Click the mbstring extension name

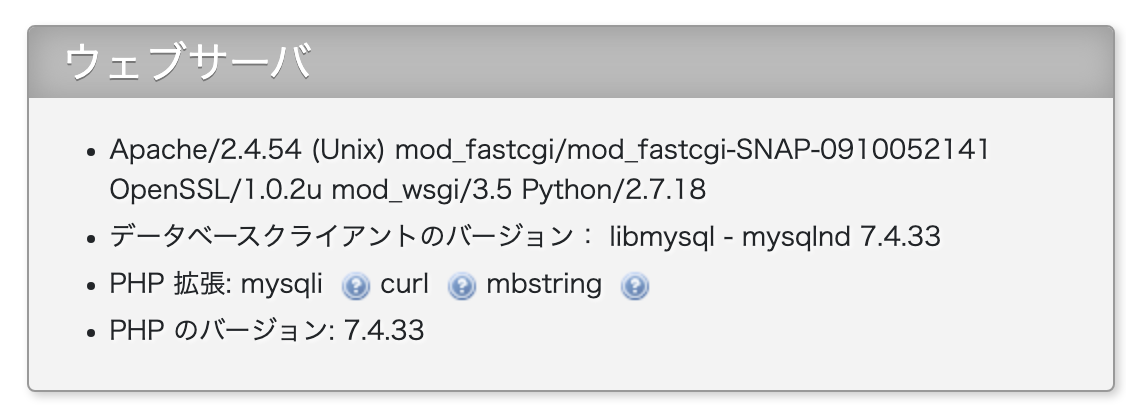click(x=544, y=285)
